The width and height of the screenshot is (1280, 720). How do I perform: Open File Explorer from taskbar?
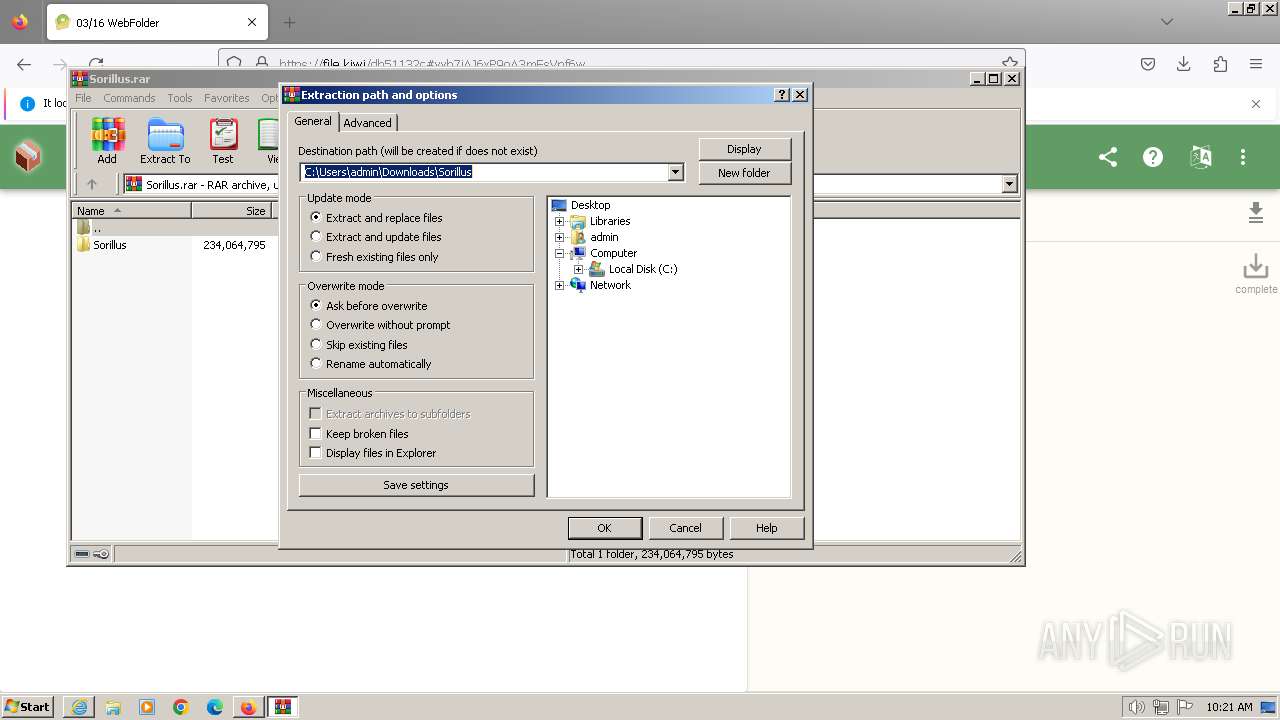coord(113,707)
